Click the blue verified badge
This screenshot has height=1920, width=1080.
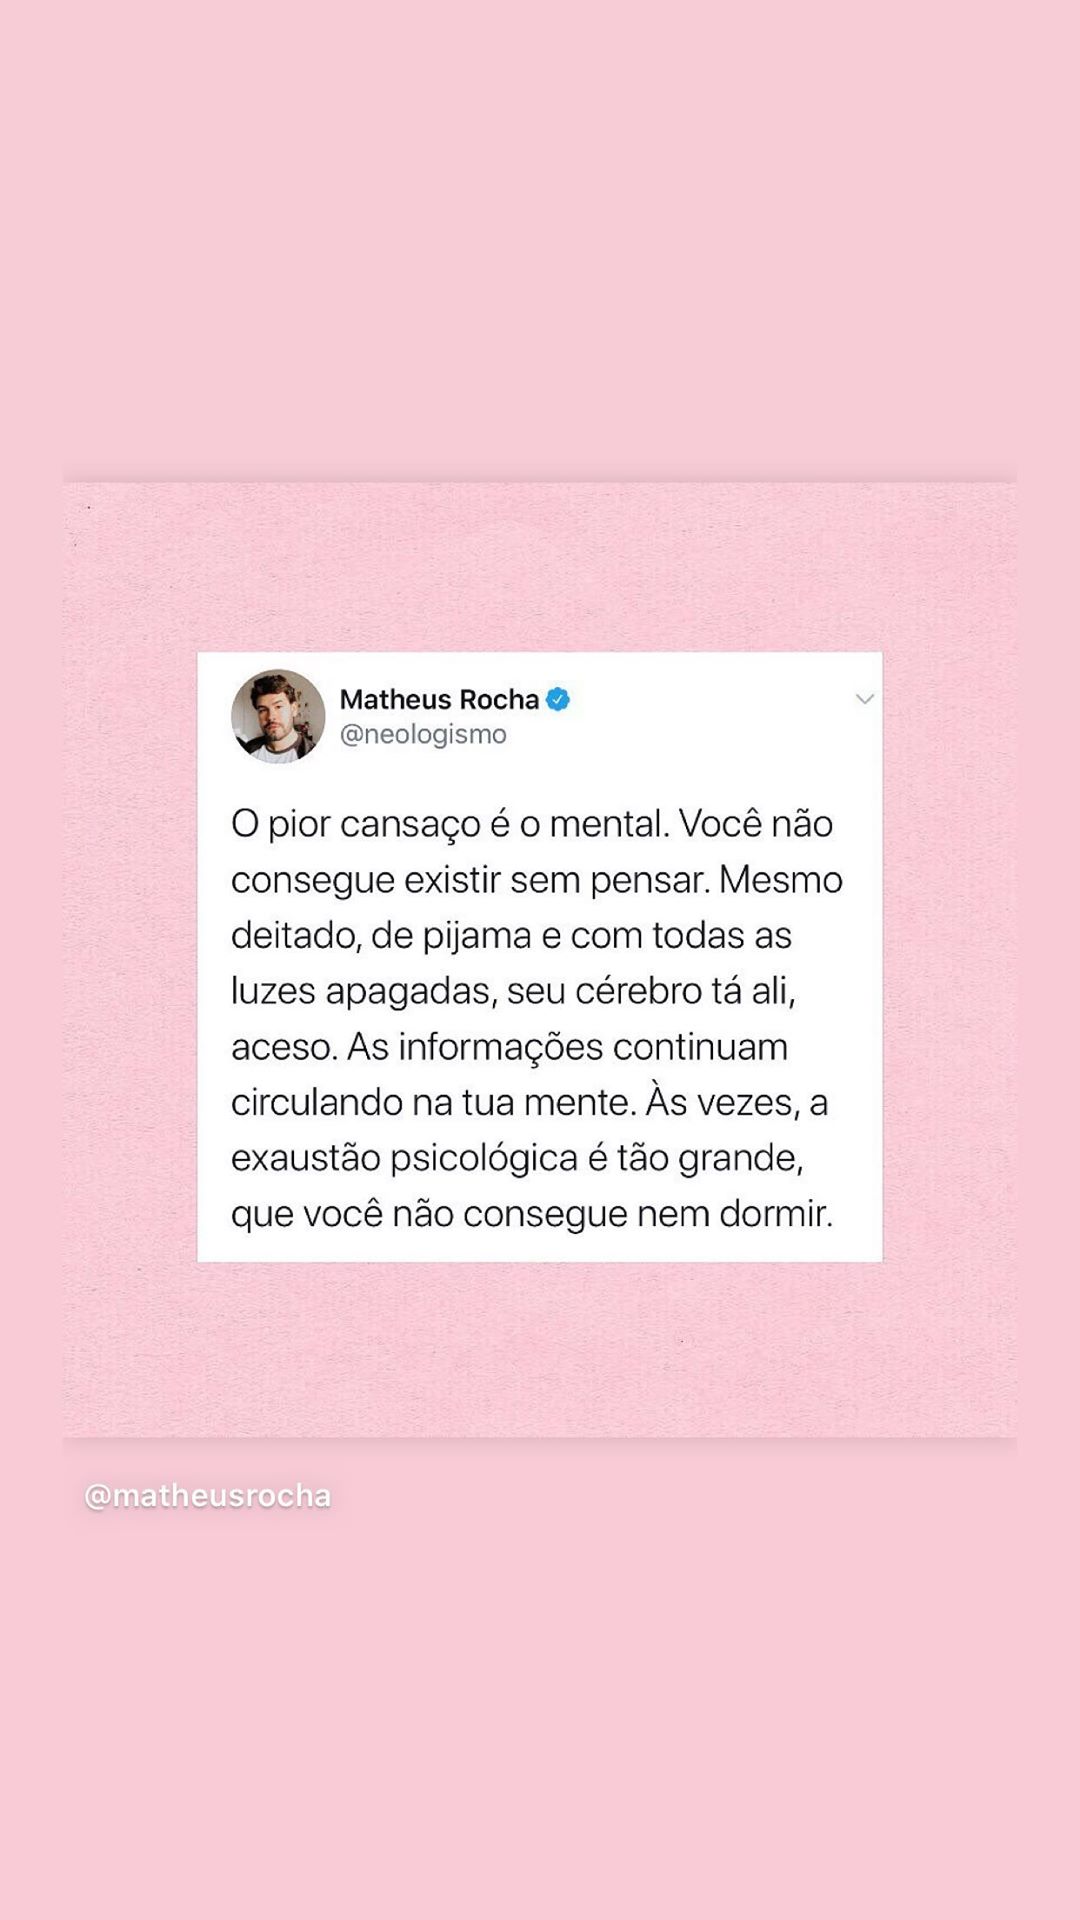558,699
